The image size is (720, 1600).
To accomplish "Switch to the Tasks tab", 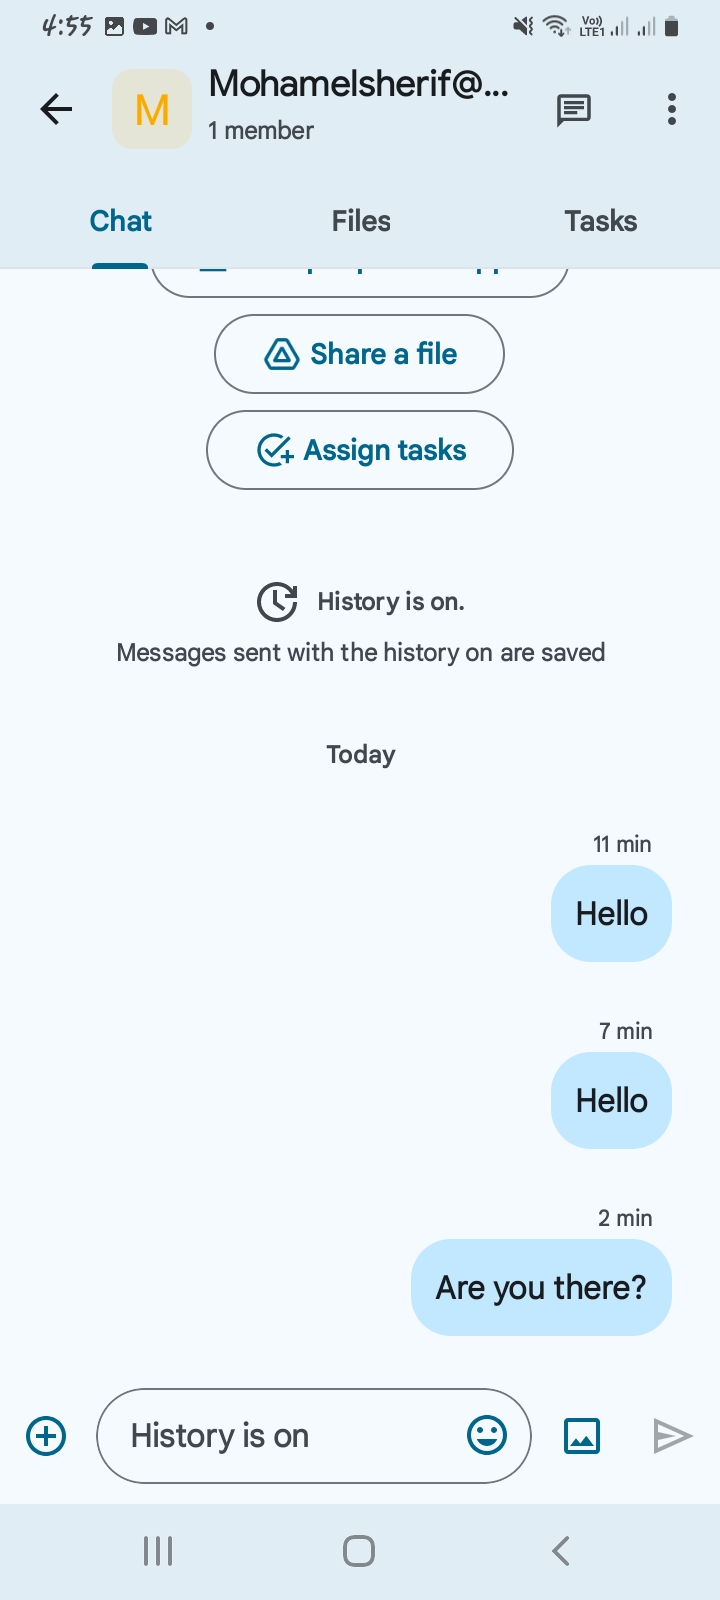I will (600, 221).
